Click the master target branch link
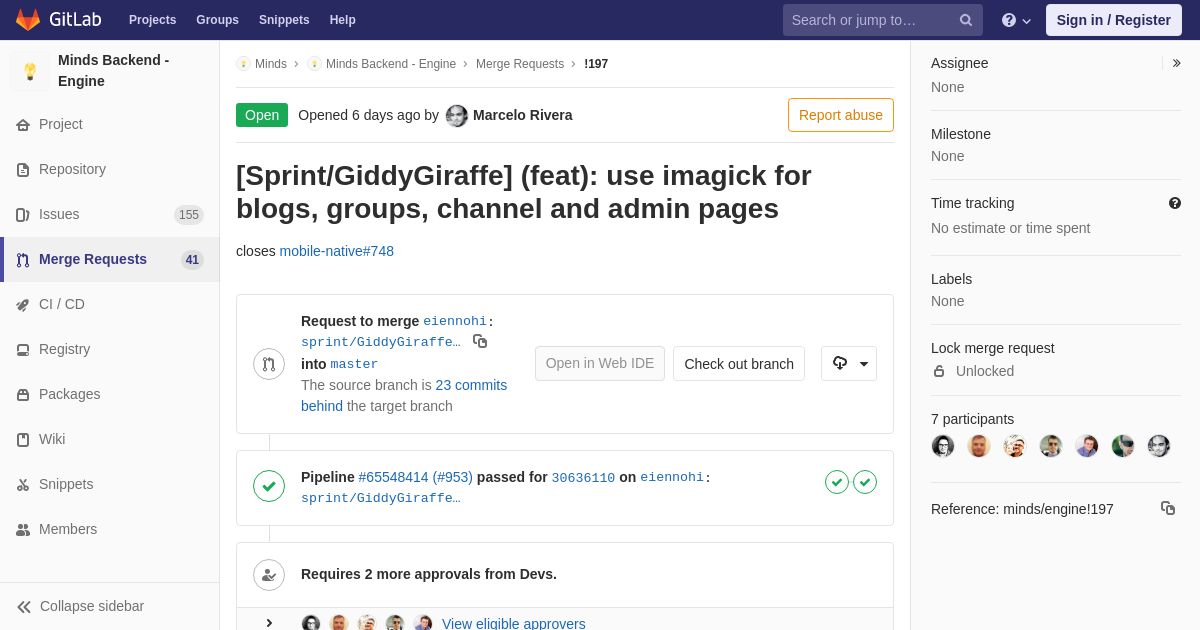The height and width of the screenshot is (630, 1200). click(x=354, y=364)
